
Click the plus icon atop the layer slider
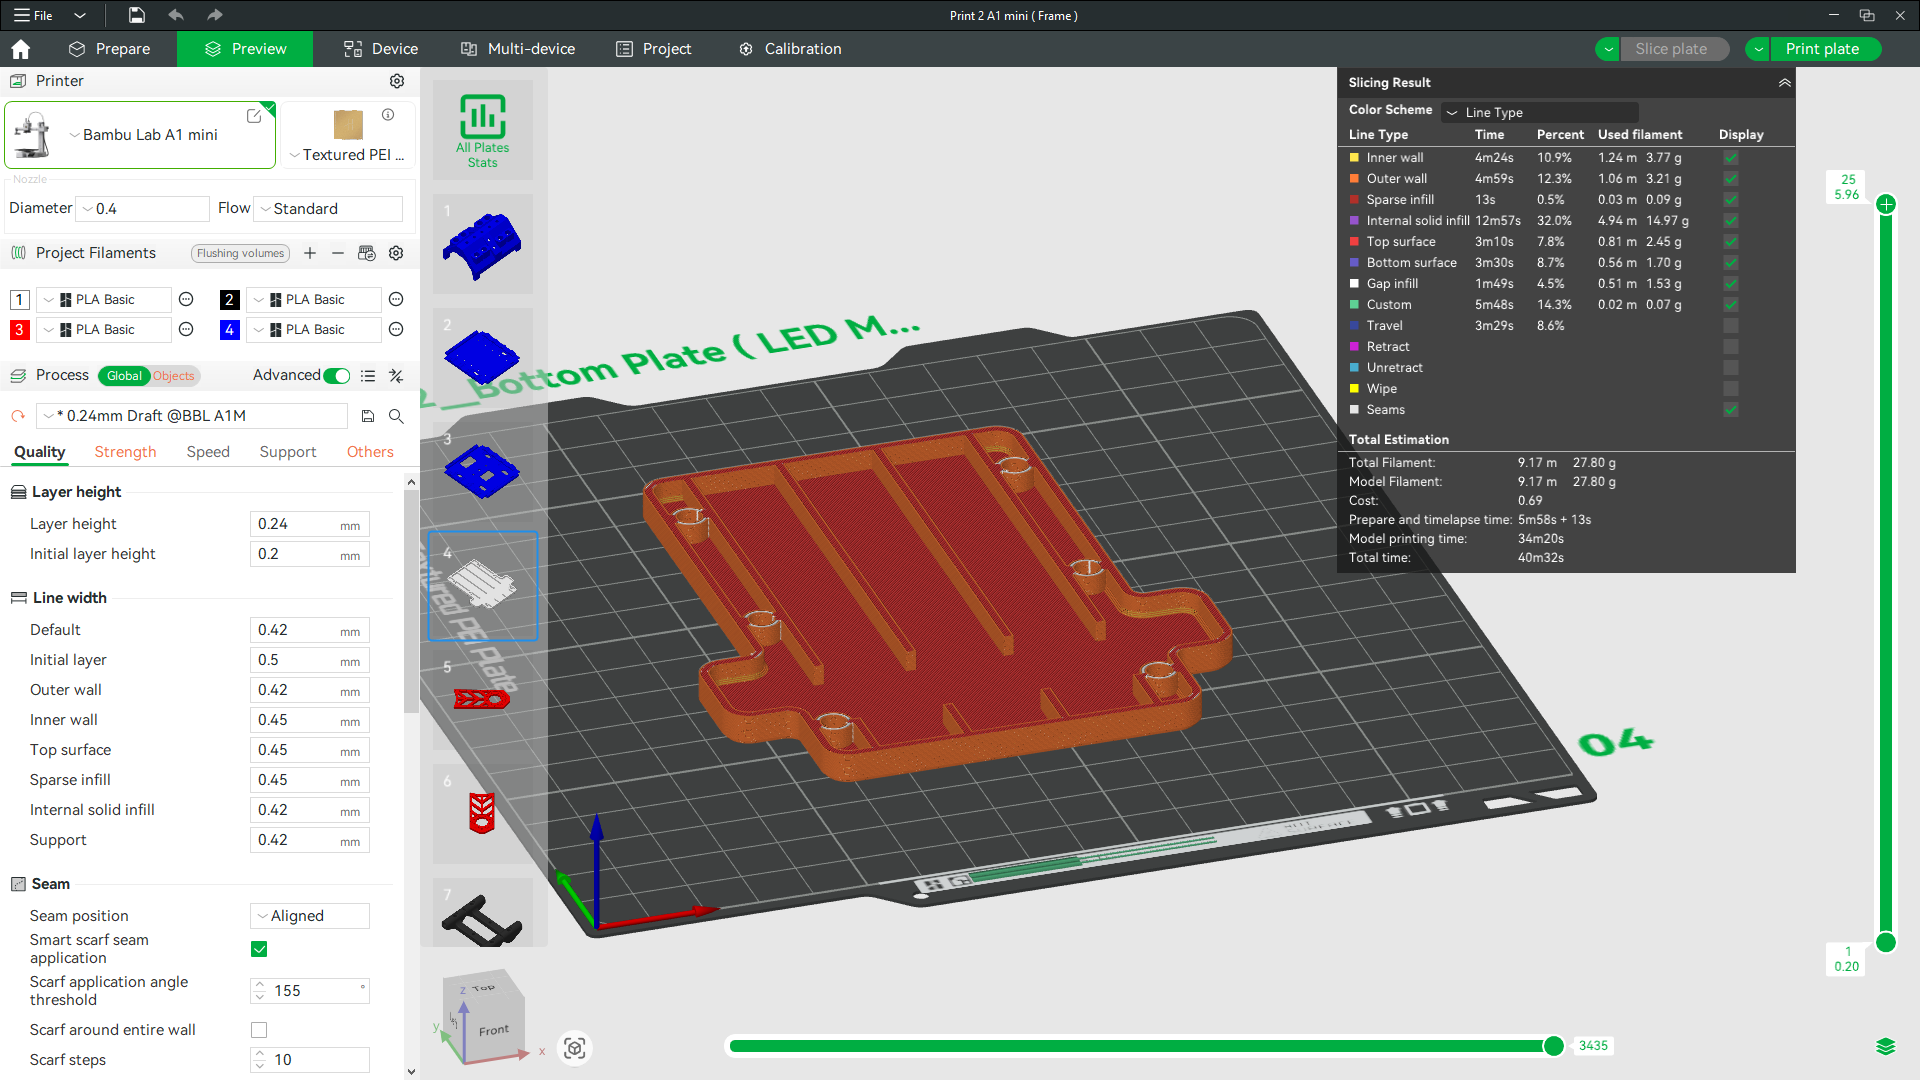point(1886,204)
